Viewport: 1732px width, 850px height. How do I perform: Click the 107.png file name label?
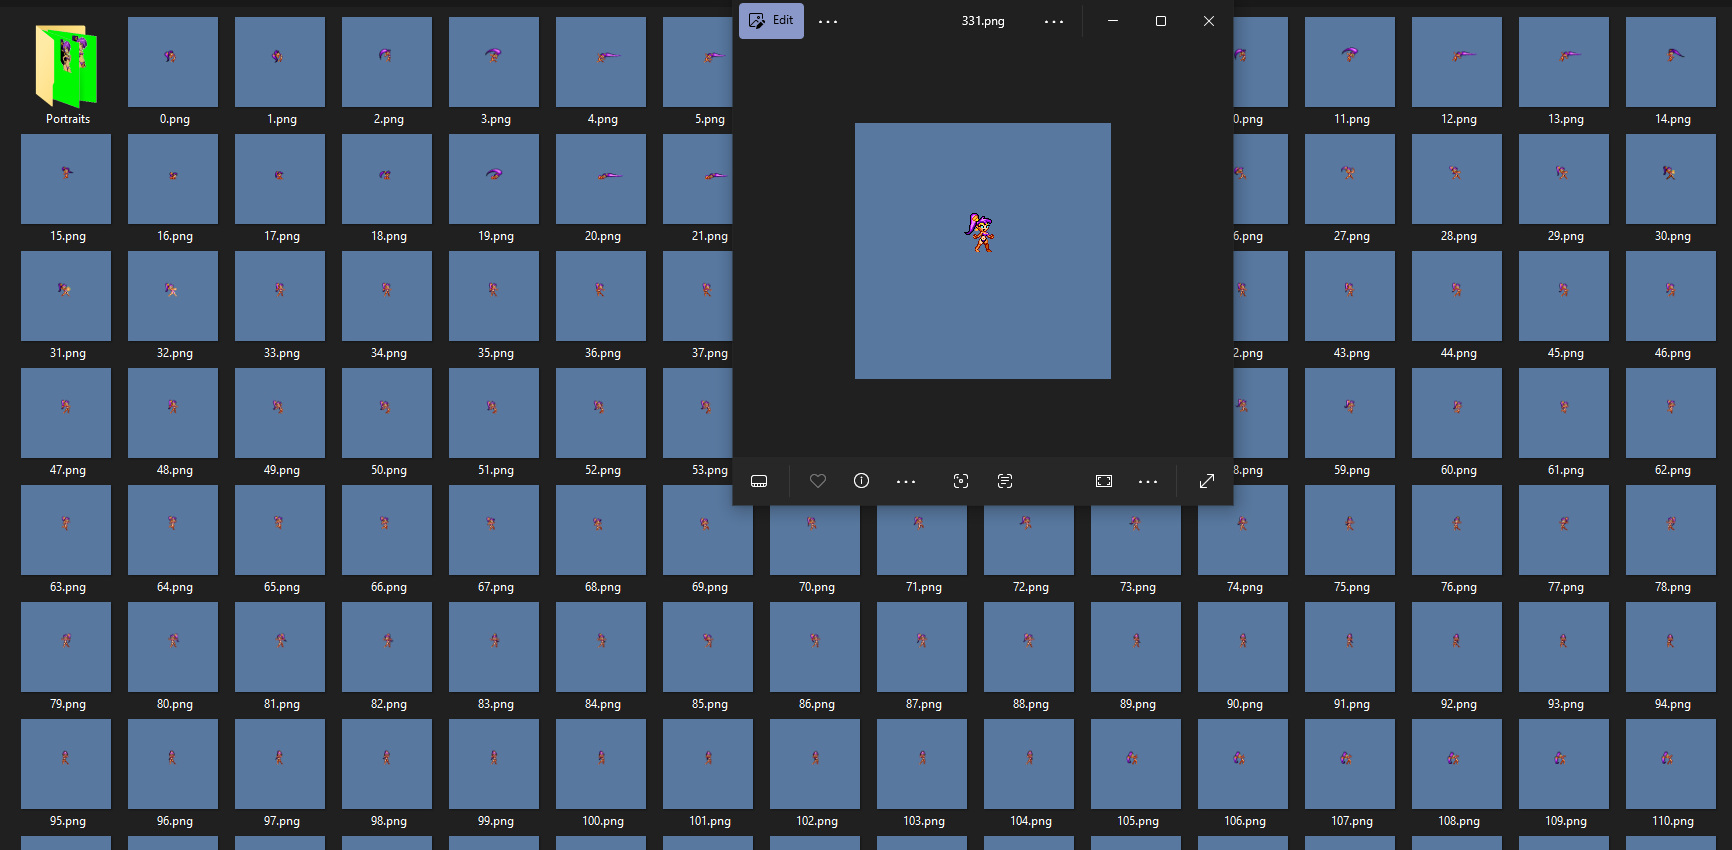tap(1352, 821)
